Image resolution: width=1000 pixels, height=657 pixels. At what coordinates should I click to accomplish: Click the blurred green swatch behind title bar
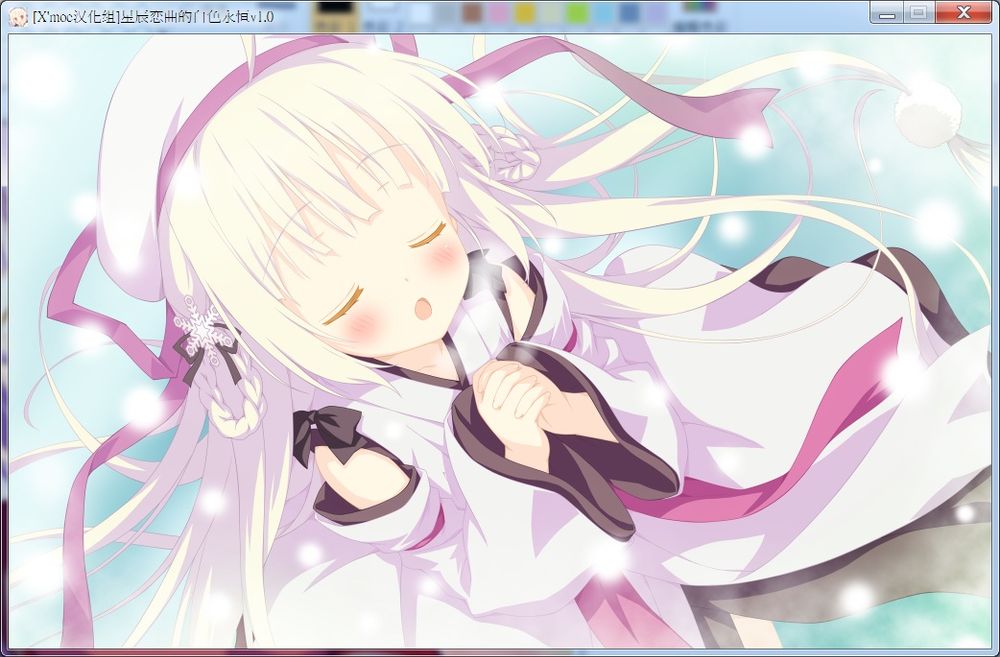point(577,13)
